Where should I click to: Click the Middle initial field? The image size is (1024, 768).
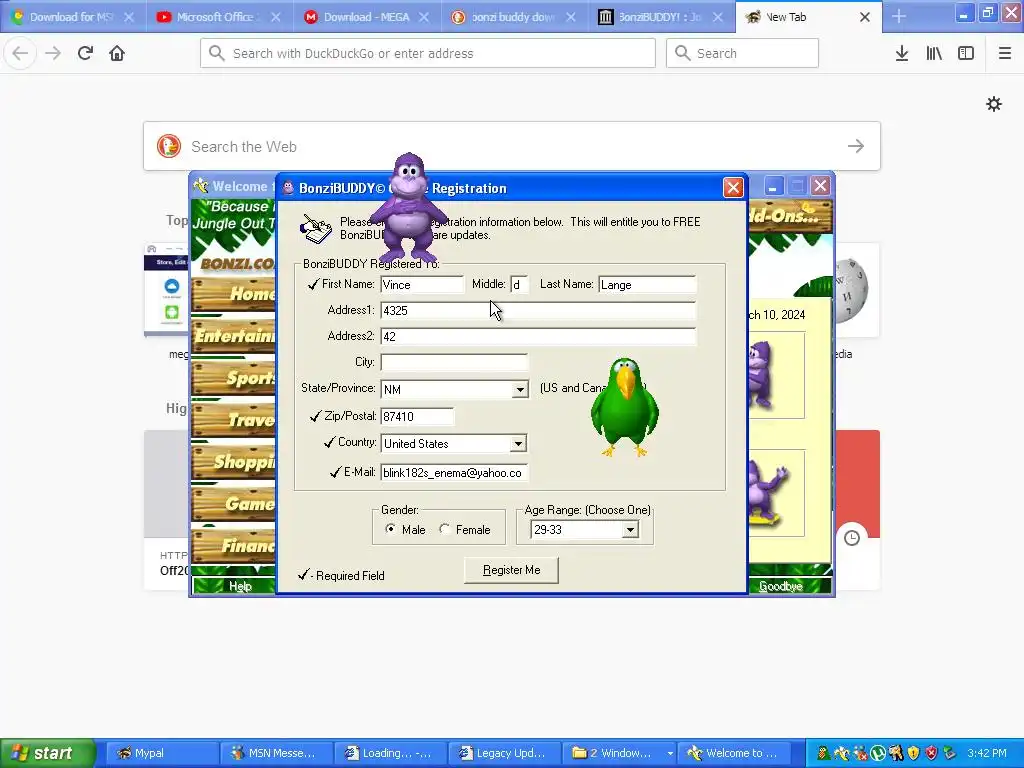(x=519, y=285)
